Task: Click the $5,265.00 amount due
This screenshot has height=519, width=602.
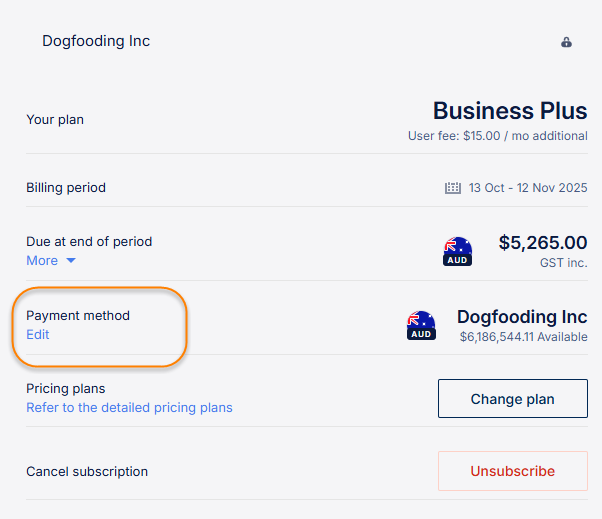Action: 542,243
